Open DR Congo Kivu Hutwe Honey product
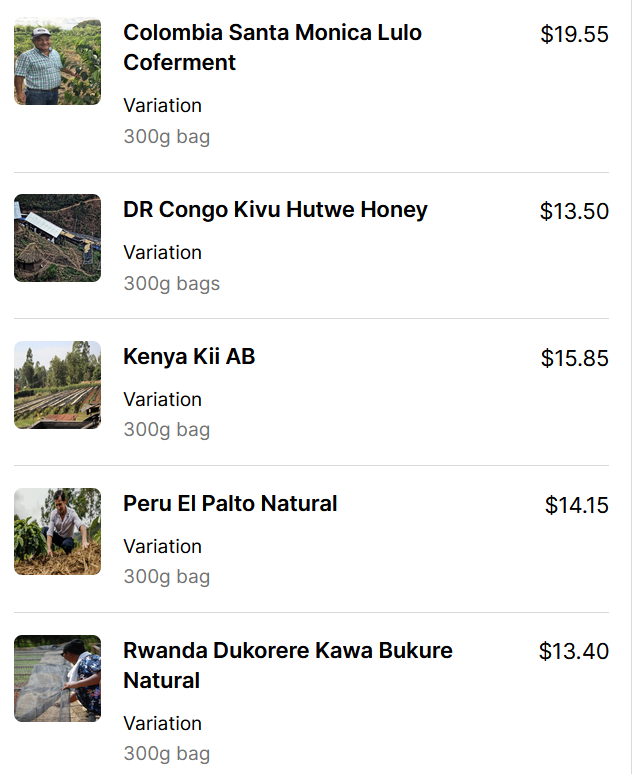This screenshot has width=634, height=774. [275, 210]
